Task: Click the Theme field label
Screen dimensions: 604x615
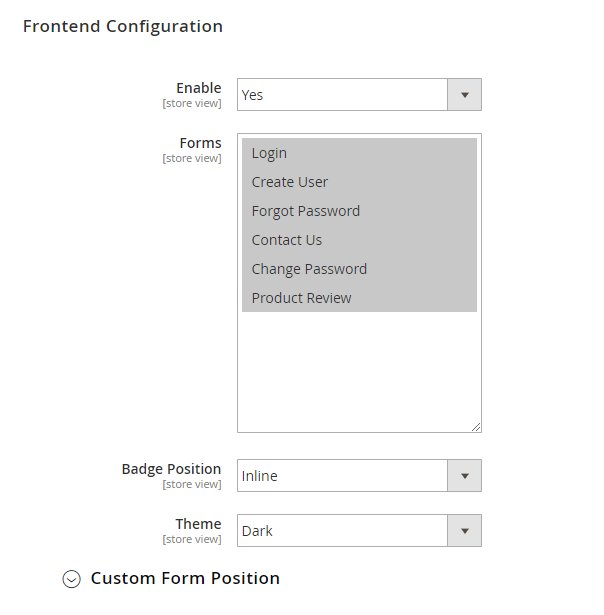Action: point(198,524)
